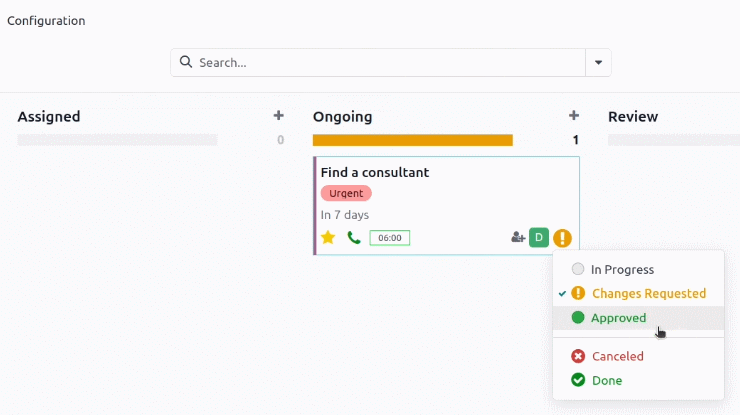740x415 pixels.
Task: Click the green D assignee avatar
Action: (x=539, y=237)
